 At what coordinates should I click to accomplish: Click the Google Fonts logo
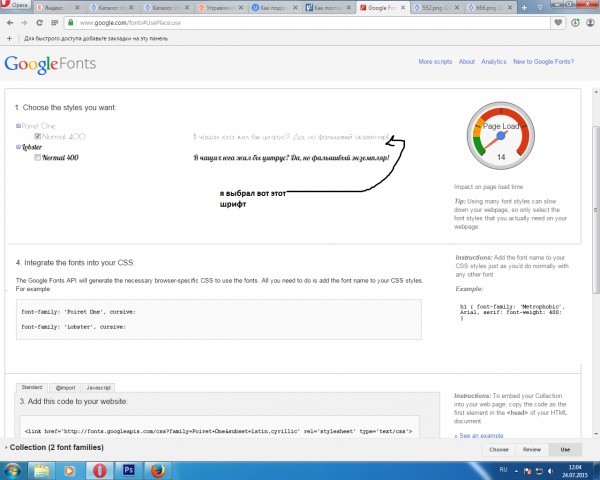pyautogui.click(x=50, y=64)
